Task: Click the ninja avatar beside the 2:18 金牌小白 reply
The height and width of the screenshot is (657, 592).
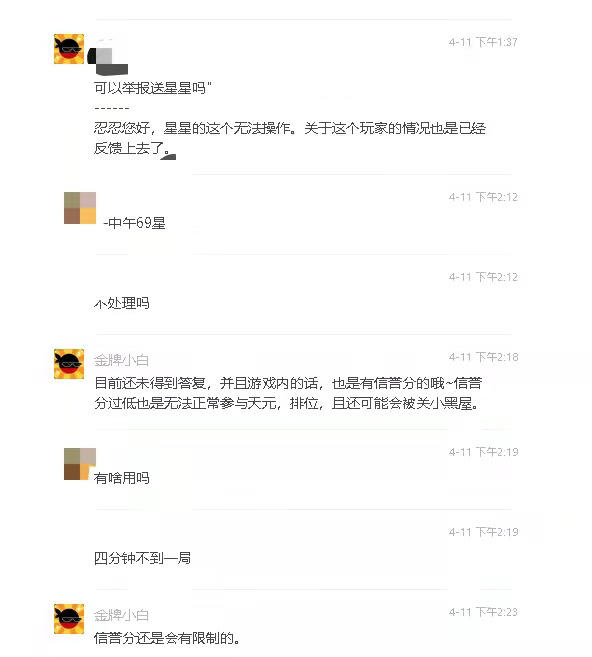Action: pyautogui.click(x=69, y=364)
